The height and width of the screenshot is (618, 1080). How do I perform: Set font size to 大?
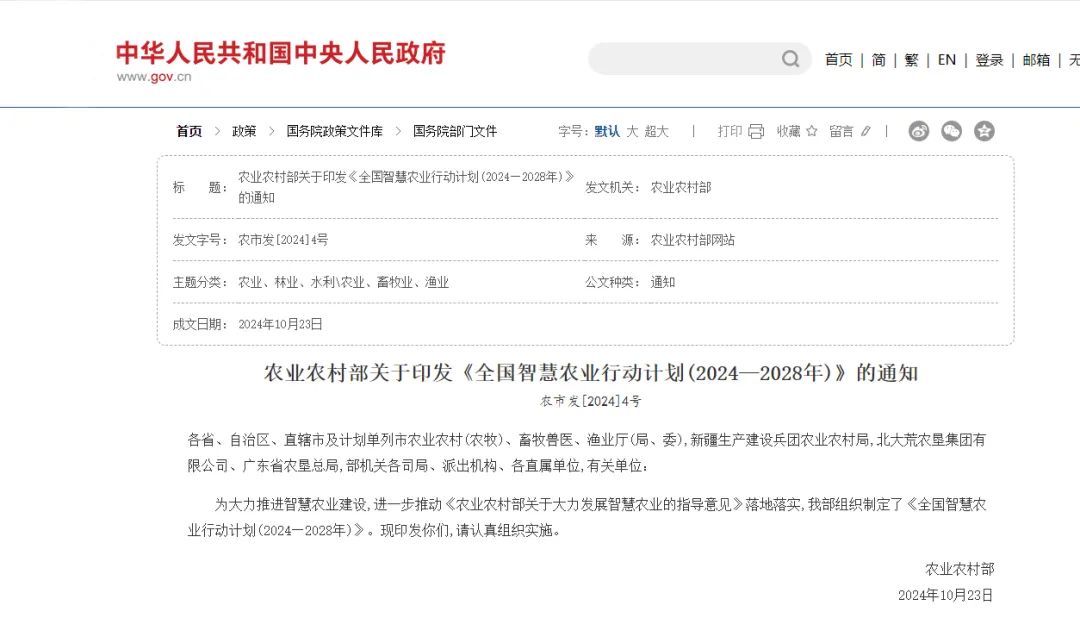click(632, 131)
